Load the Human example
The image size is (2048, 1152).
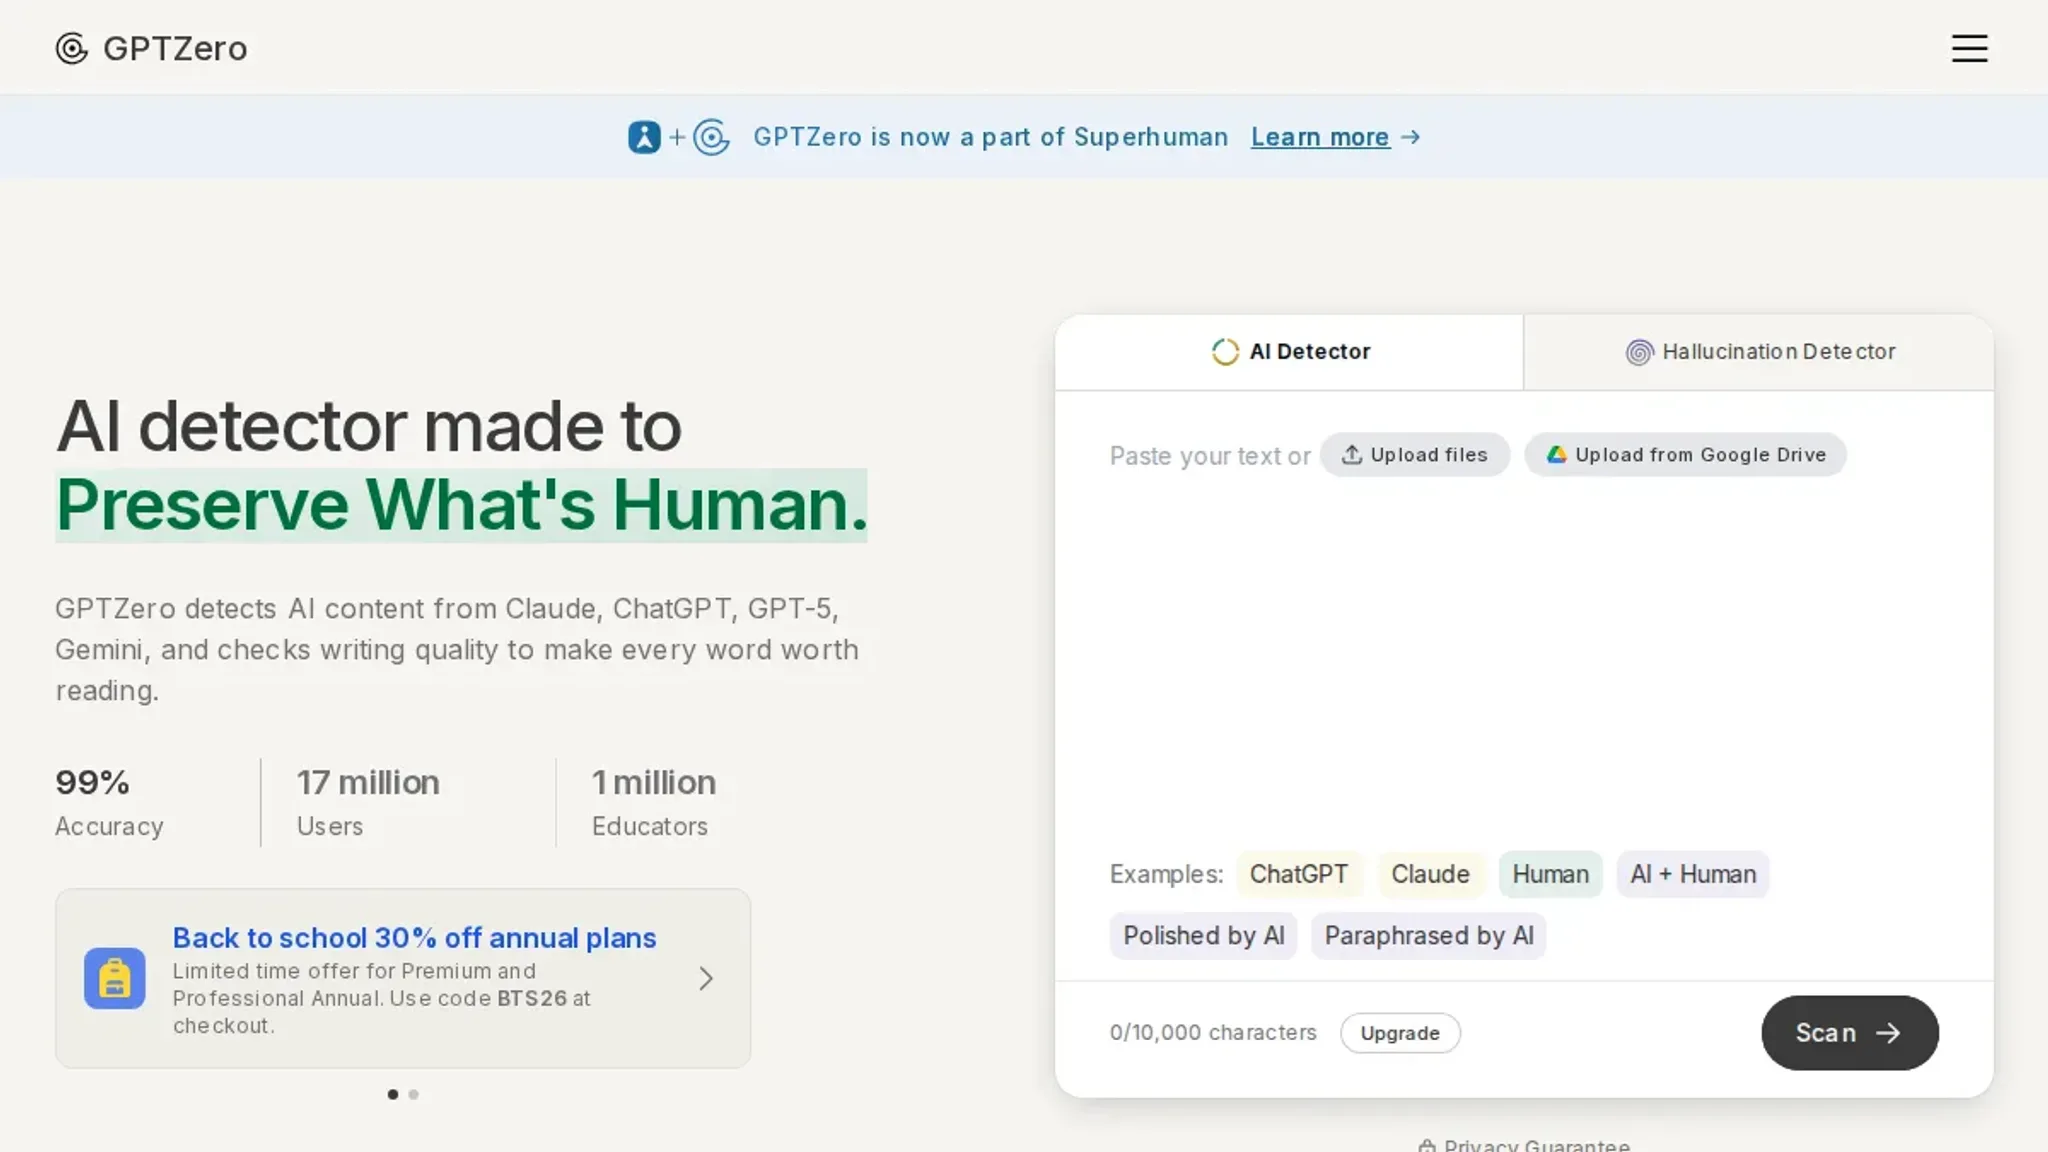click(x=1550, y=874)
